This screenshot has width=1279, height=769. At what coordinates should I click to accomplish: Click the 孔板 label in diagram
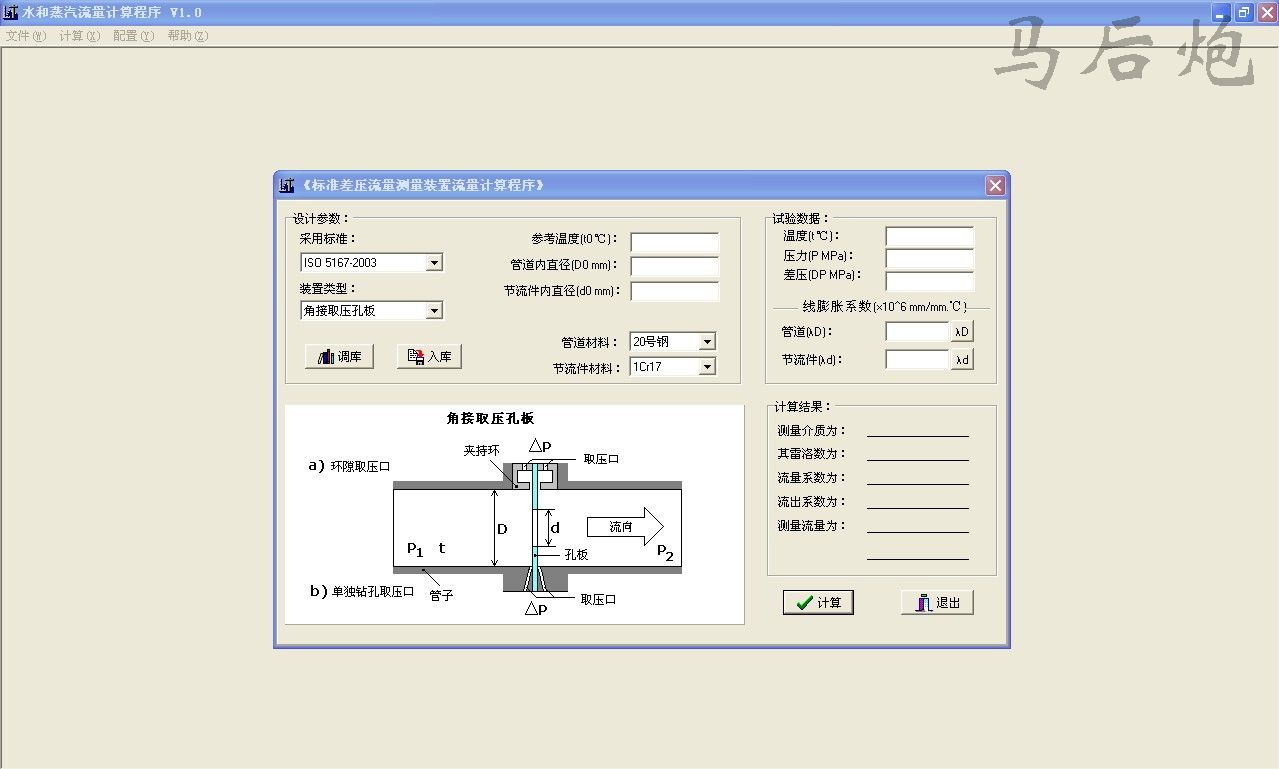click(x=576, y=554)
